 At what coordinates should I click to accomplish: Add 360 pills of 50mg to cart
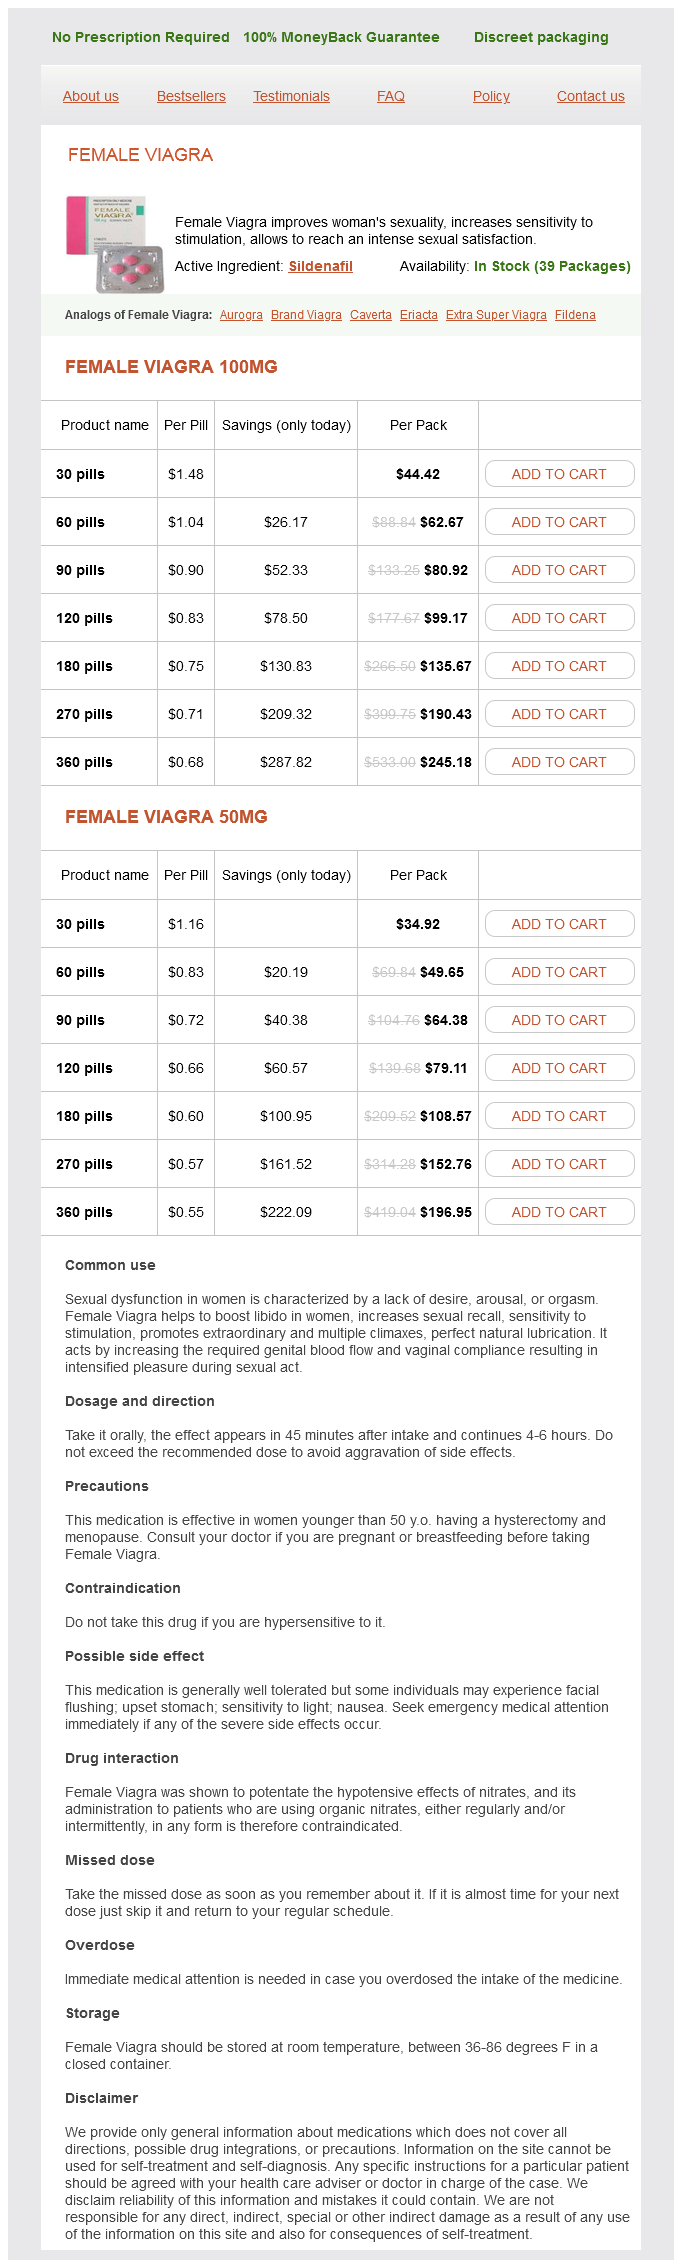pos(559,1212)
